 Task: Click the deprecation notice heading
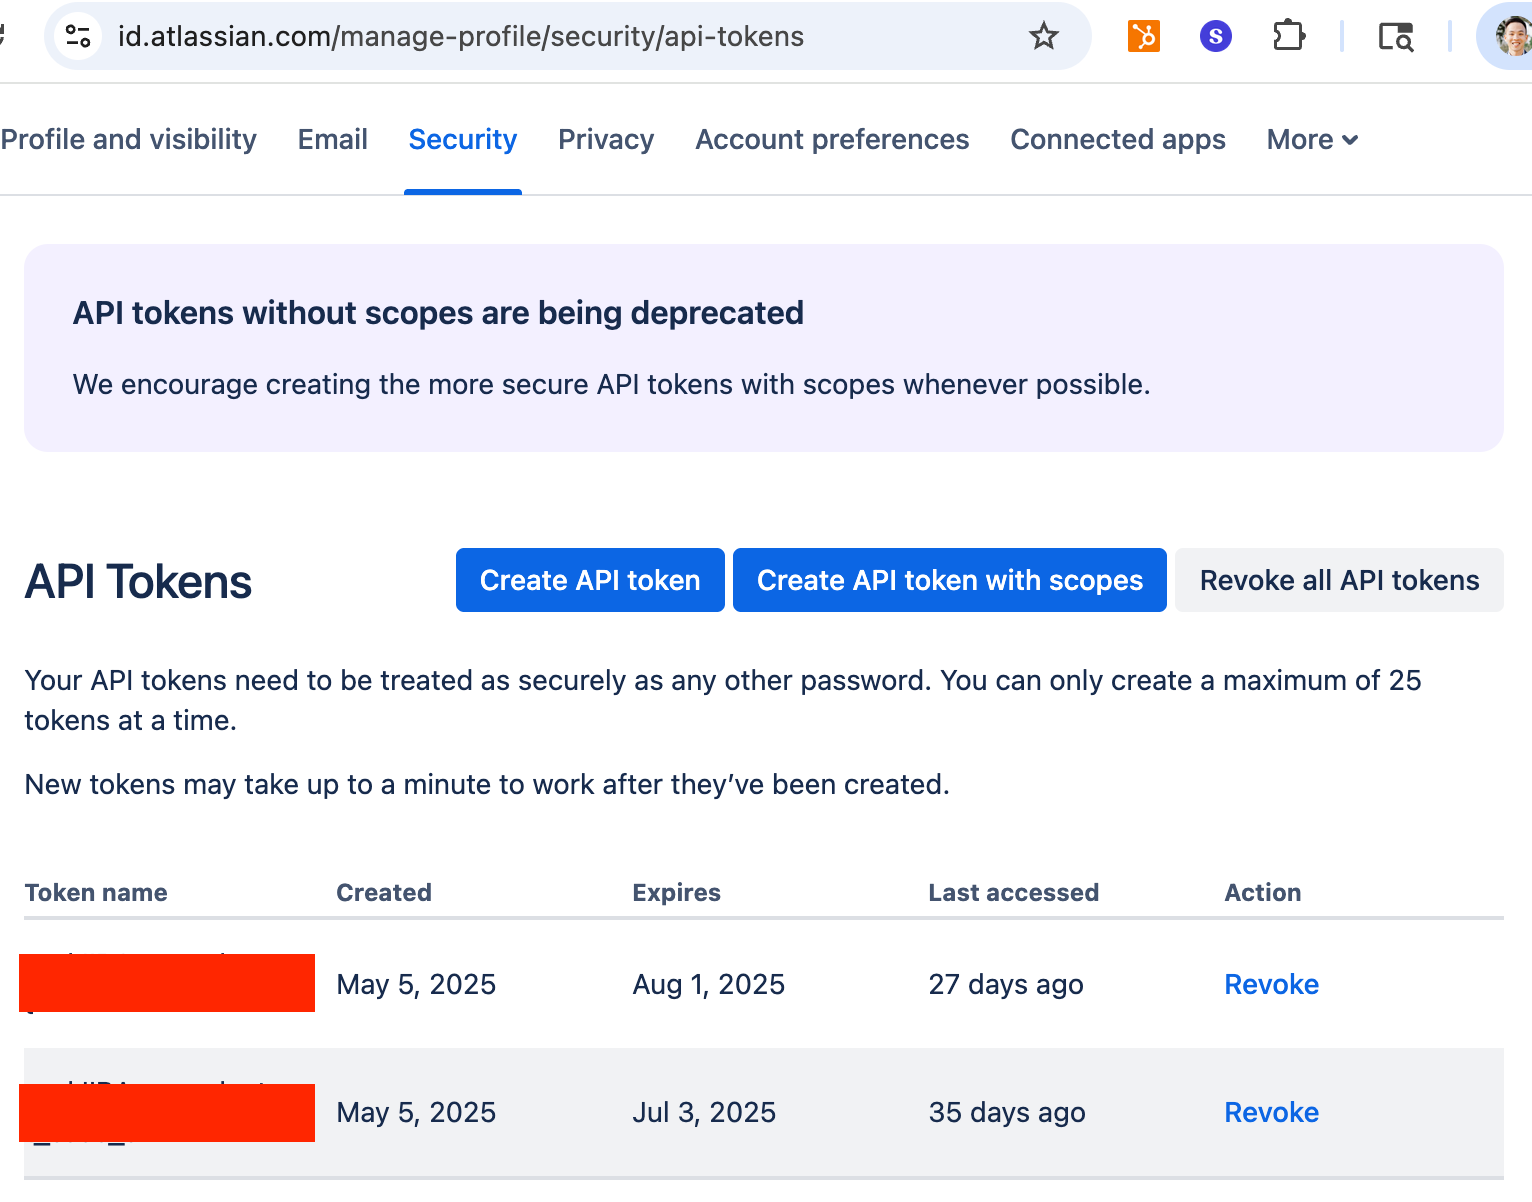click(x=438, y=313)
